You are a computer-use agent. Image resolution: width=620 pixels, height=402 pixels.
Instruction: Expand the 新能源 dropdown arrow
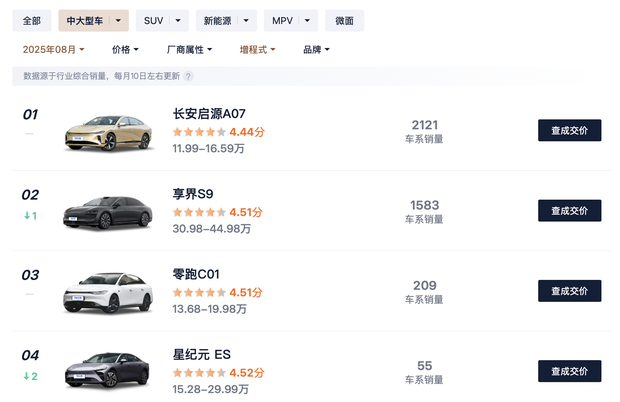(246, 21)
